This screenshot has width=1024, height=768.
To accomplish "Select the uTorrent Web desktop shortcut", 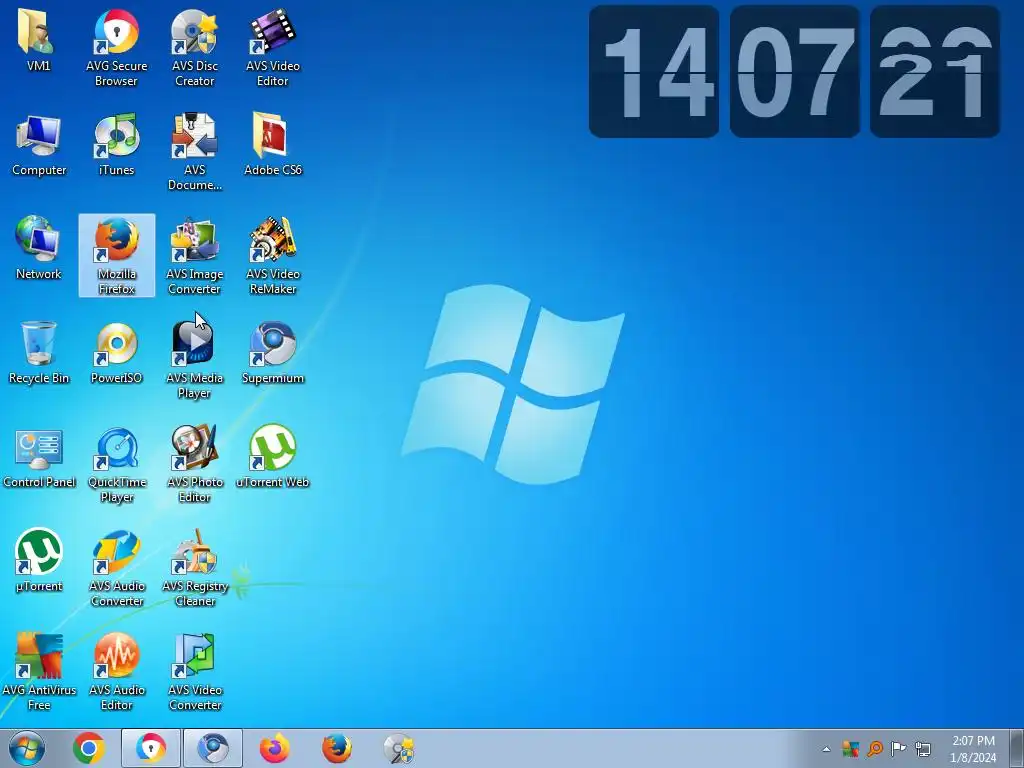I will pyautogui.click(x=273, y=457).
